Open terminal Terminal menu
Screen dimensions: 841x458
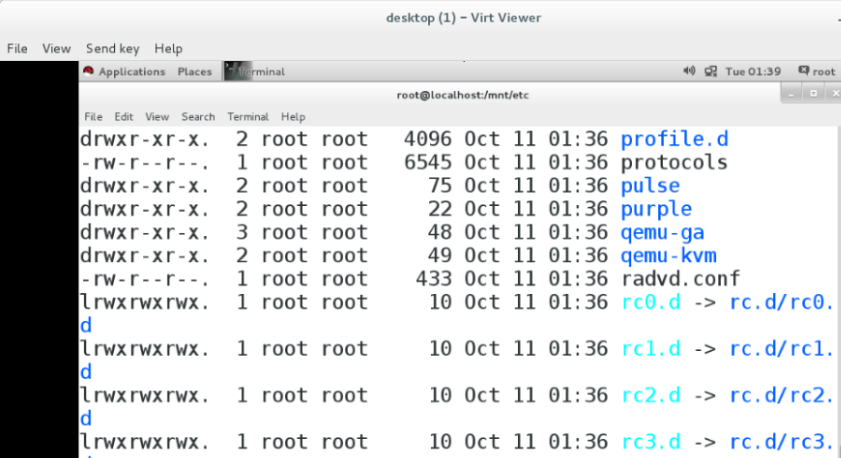tap(248, 117)
